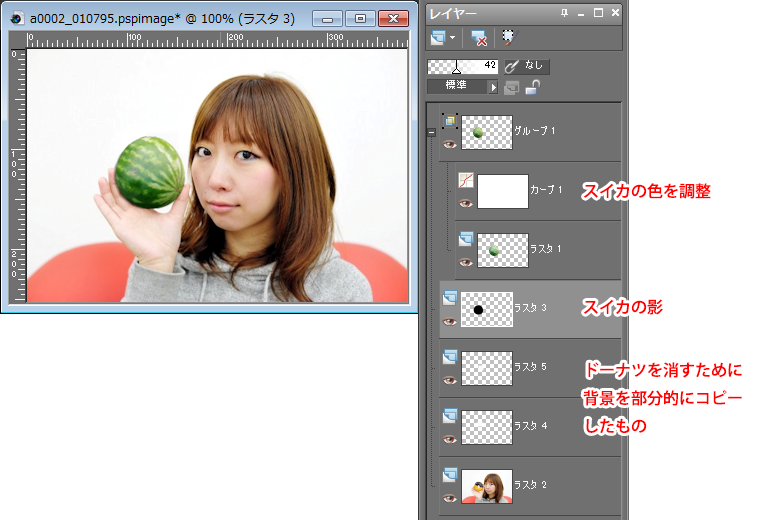This screenshot has height=520, width=770.
Task: Hide the グループ 1 layer group
Action: pos(450,144)
